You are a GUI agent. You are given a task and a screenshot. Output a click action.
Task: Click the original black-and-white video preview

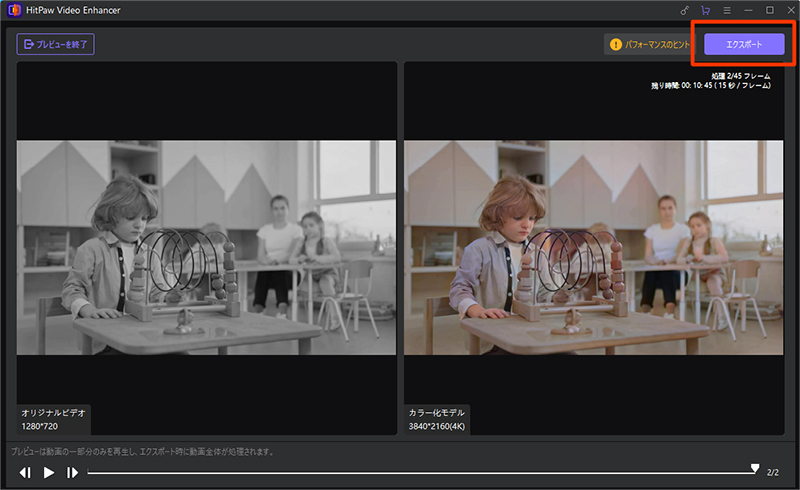[x=206, y=247]
